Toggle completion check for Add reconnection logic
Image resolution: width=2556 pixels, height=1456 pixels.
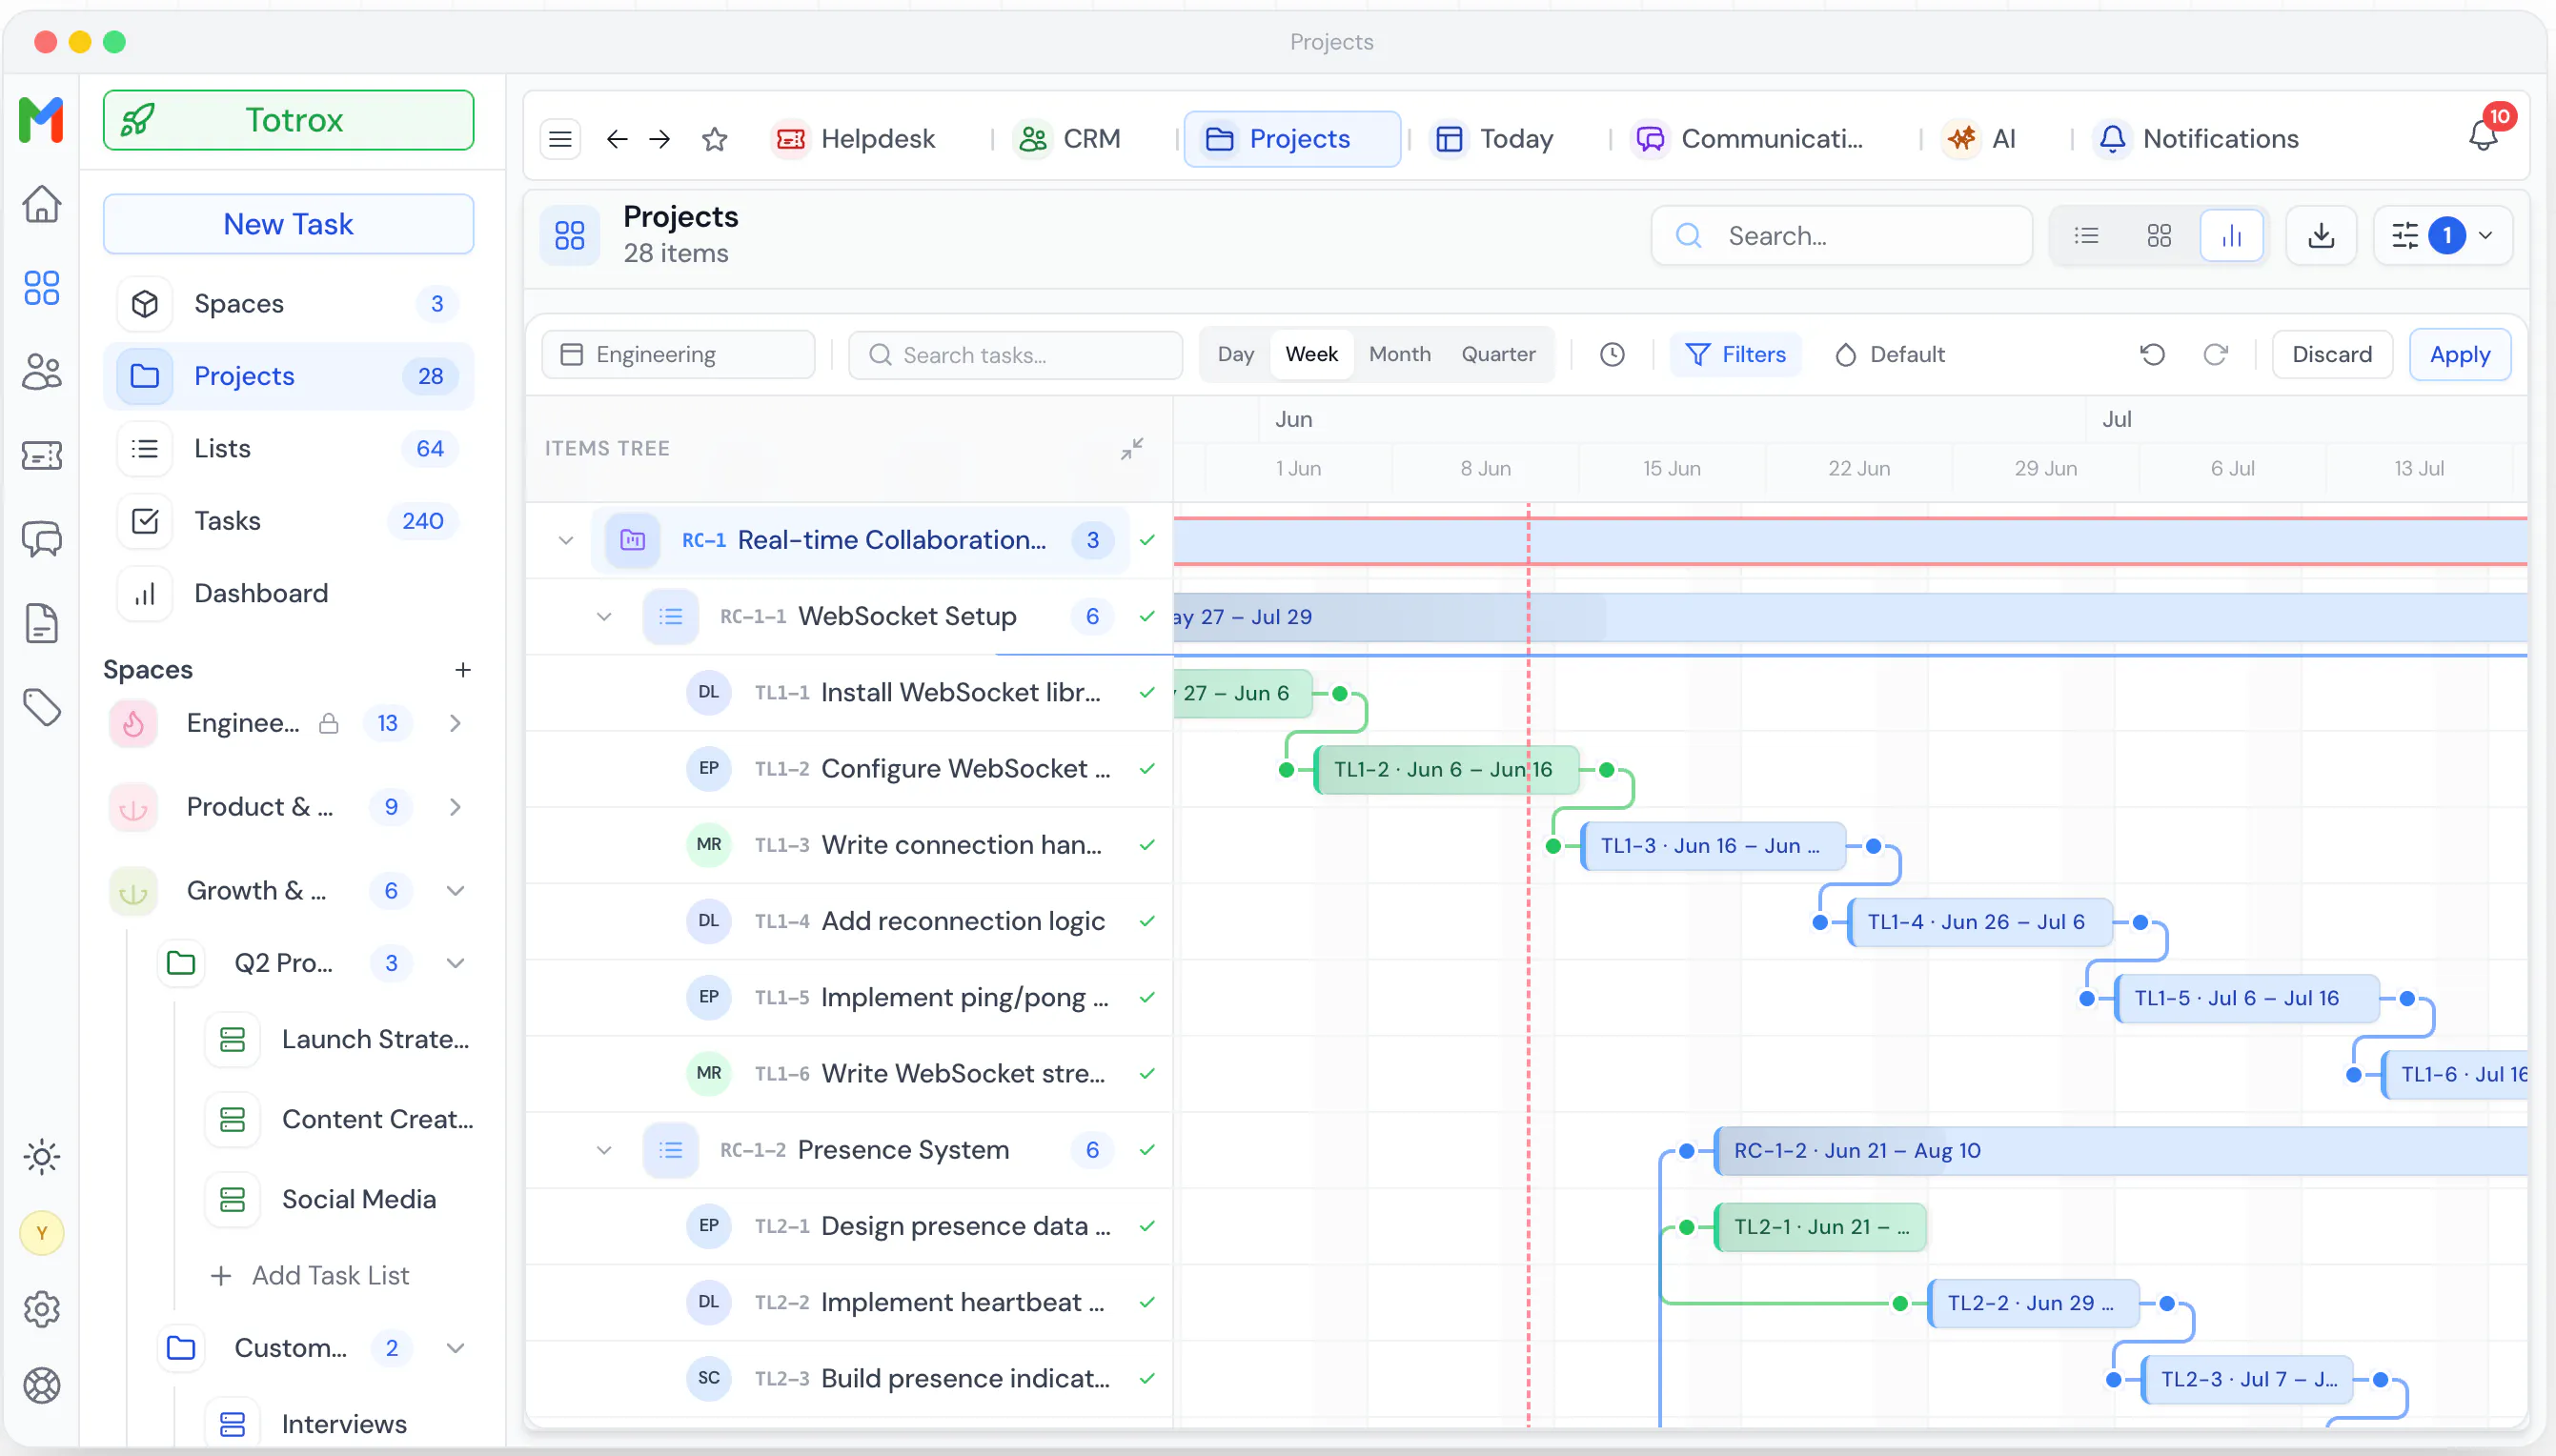(1147, 921)
